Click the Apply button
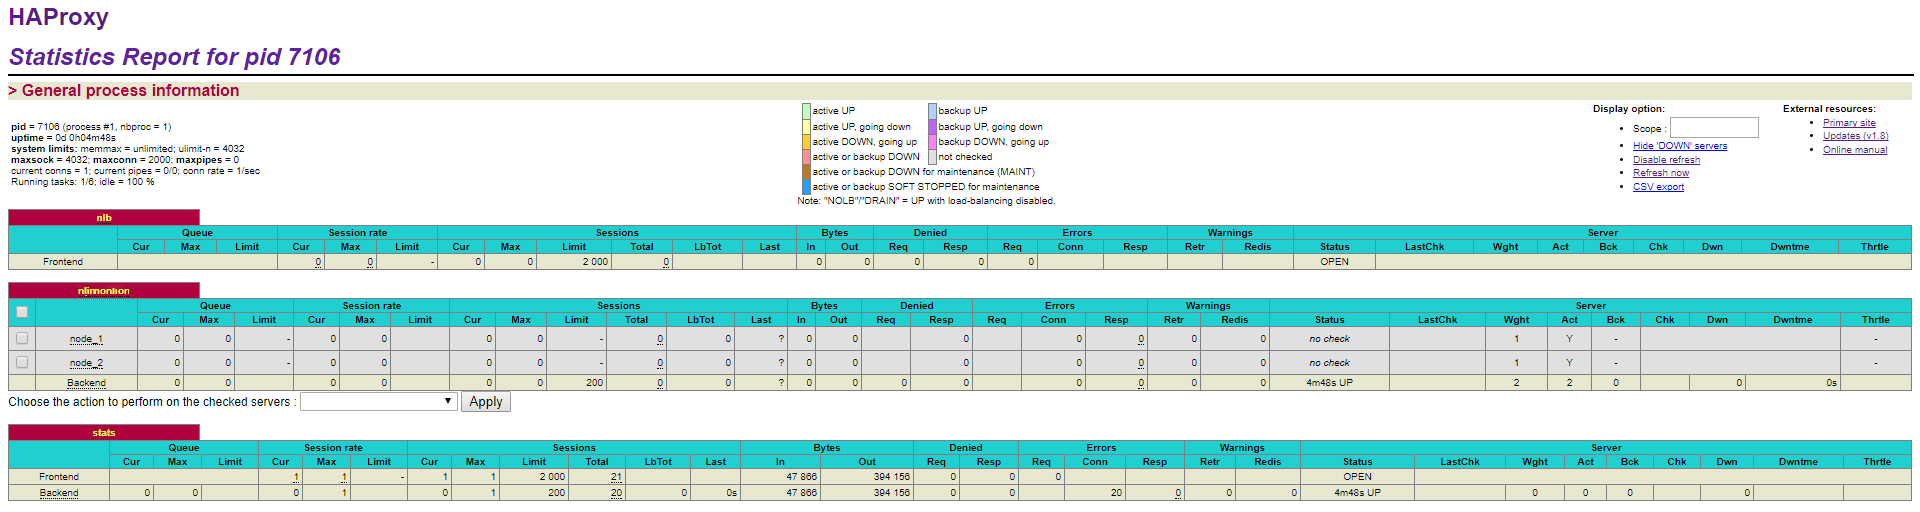This screenshot has height=512, width=1920. pos(486,401)
